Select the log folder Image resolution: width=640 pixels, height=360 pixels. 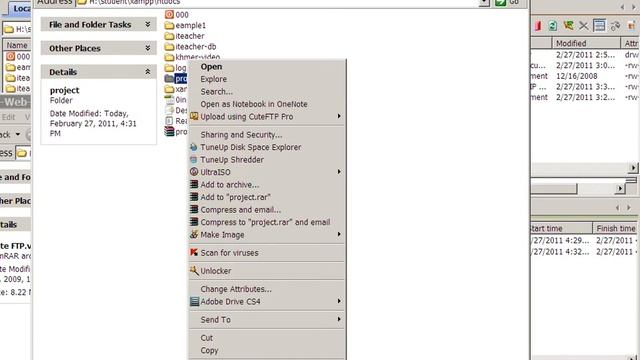tap(176, 68)
